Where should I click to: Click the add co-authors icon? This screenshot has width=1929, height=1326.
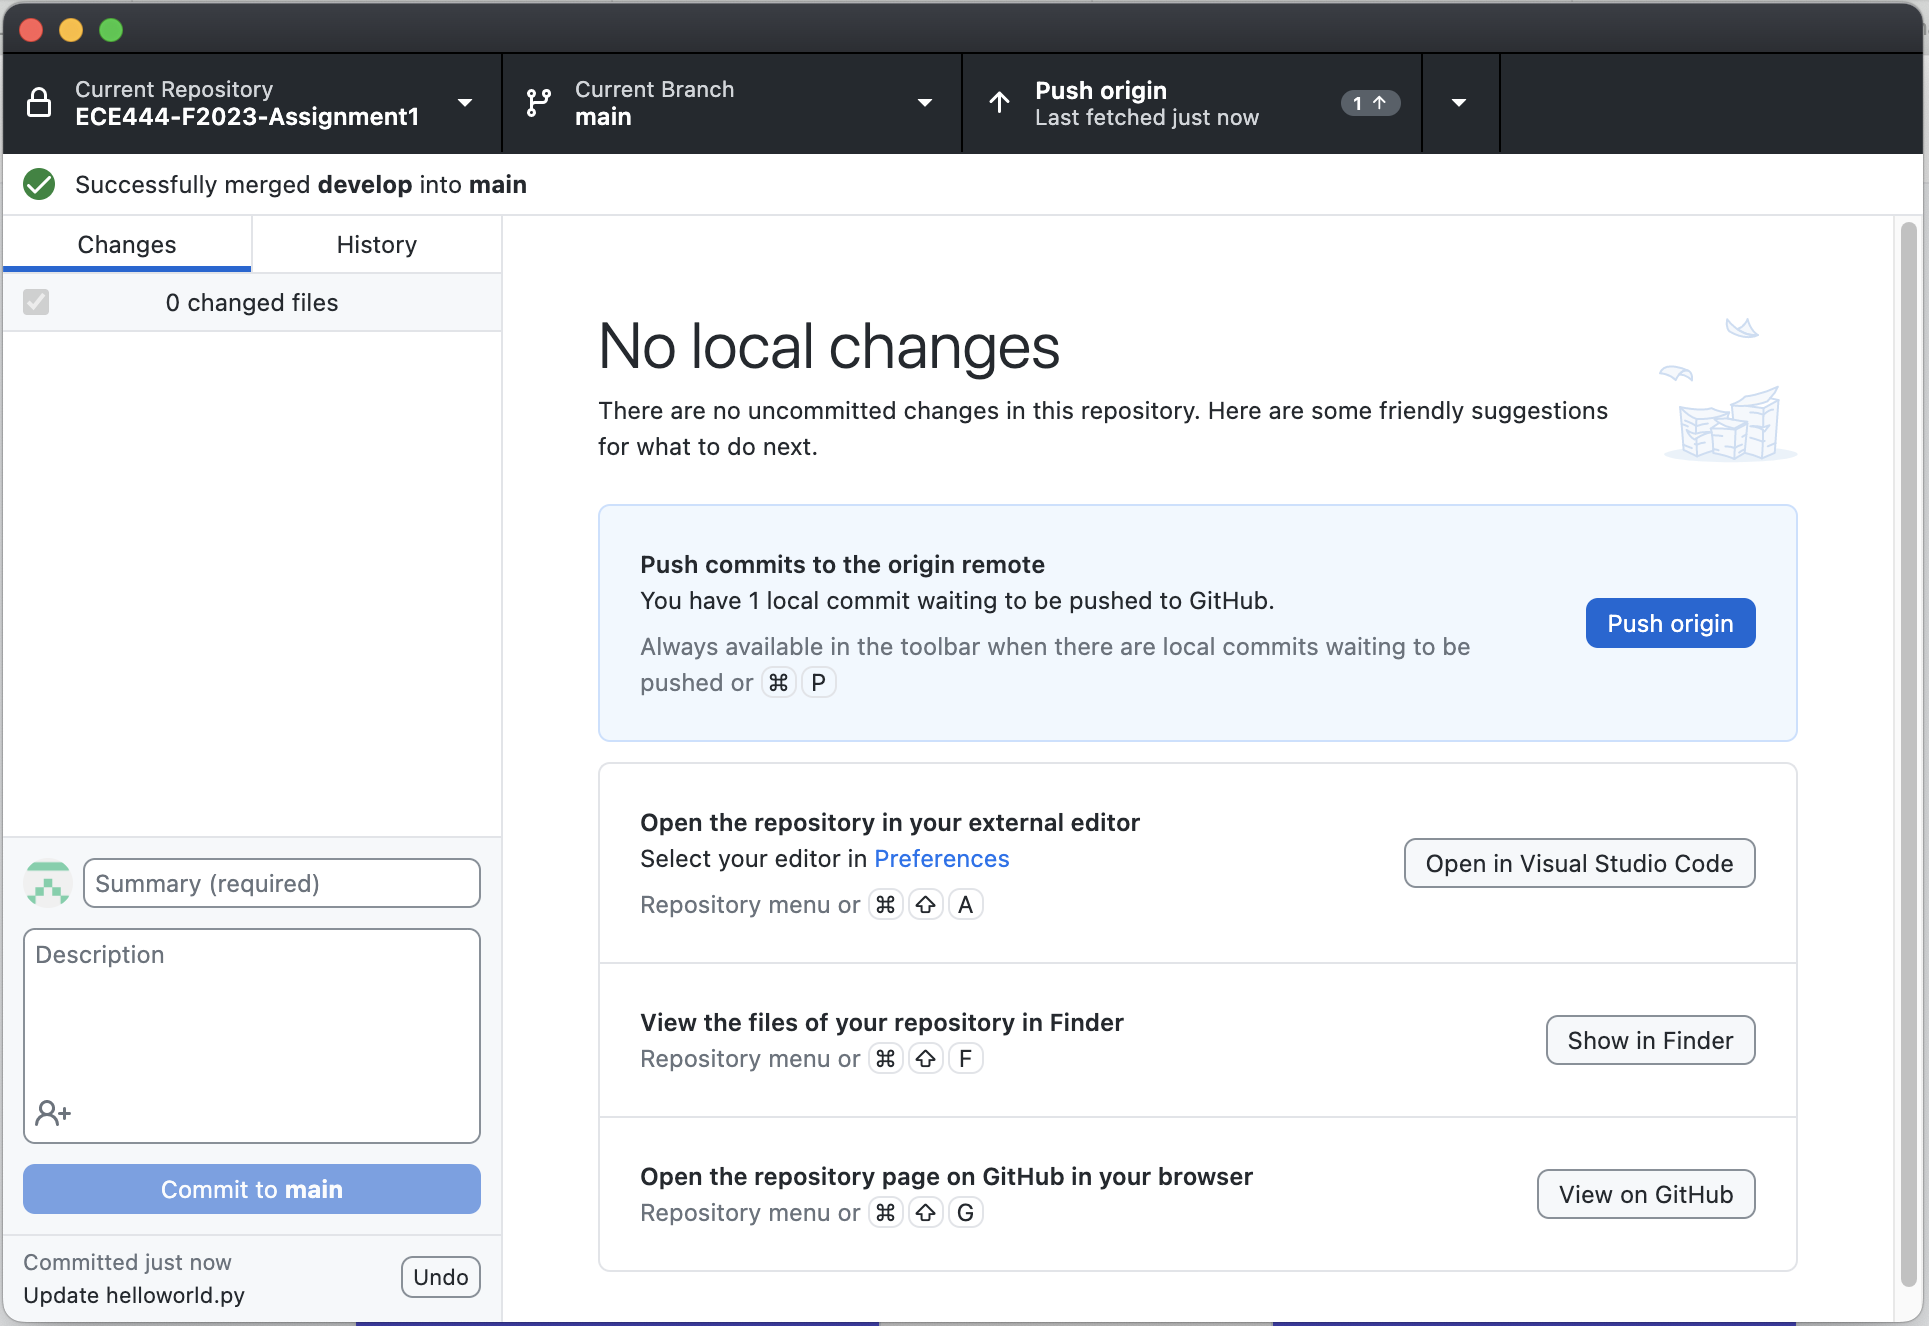tap(53, 1113)
